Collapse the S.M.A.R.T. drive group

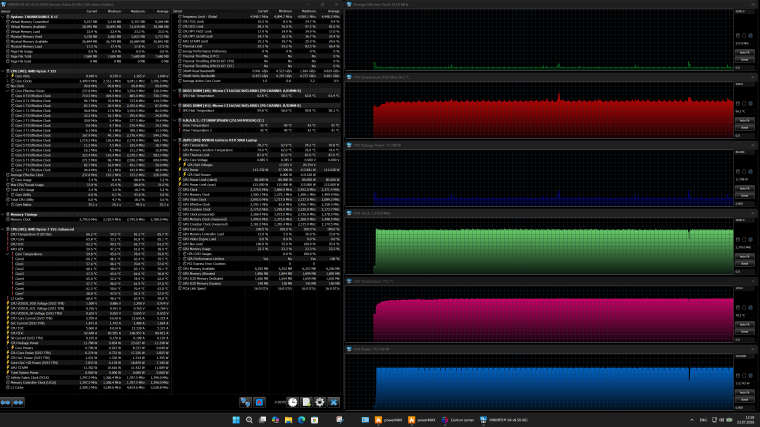175,120
